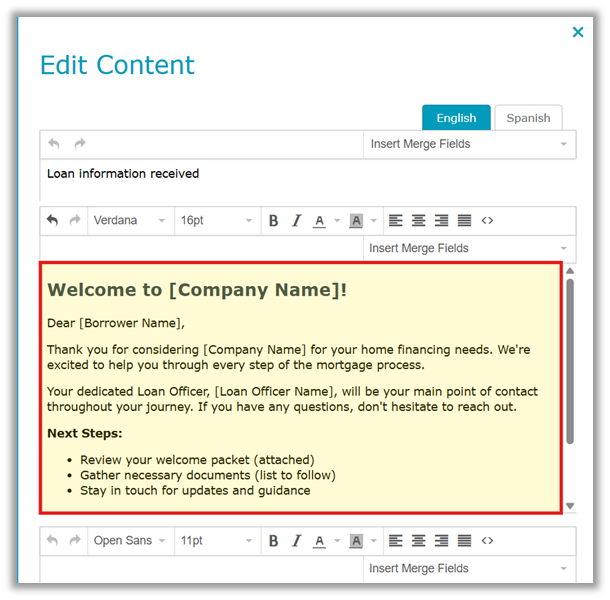The height and width of the screenshot is (600, 610).
Task: Switch to the English tab
Action: coord(456,118)
